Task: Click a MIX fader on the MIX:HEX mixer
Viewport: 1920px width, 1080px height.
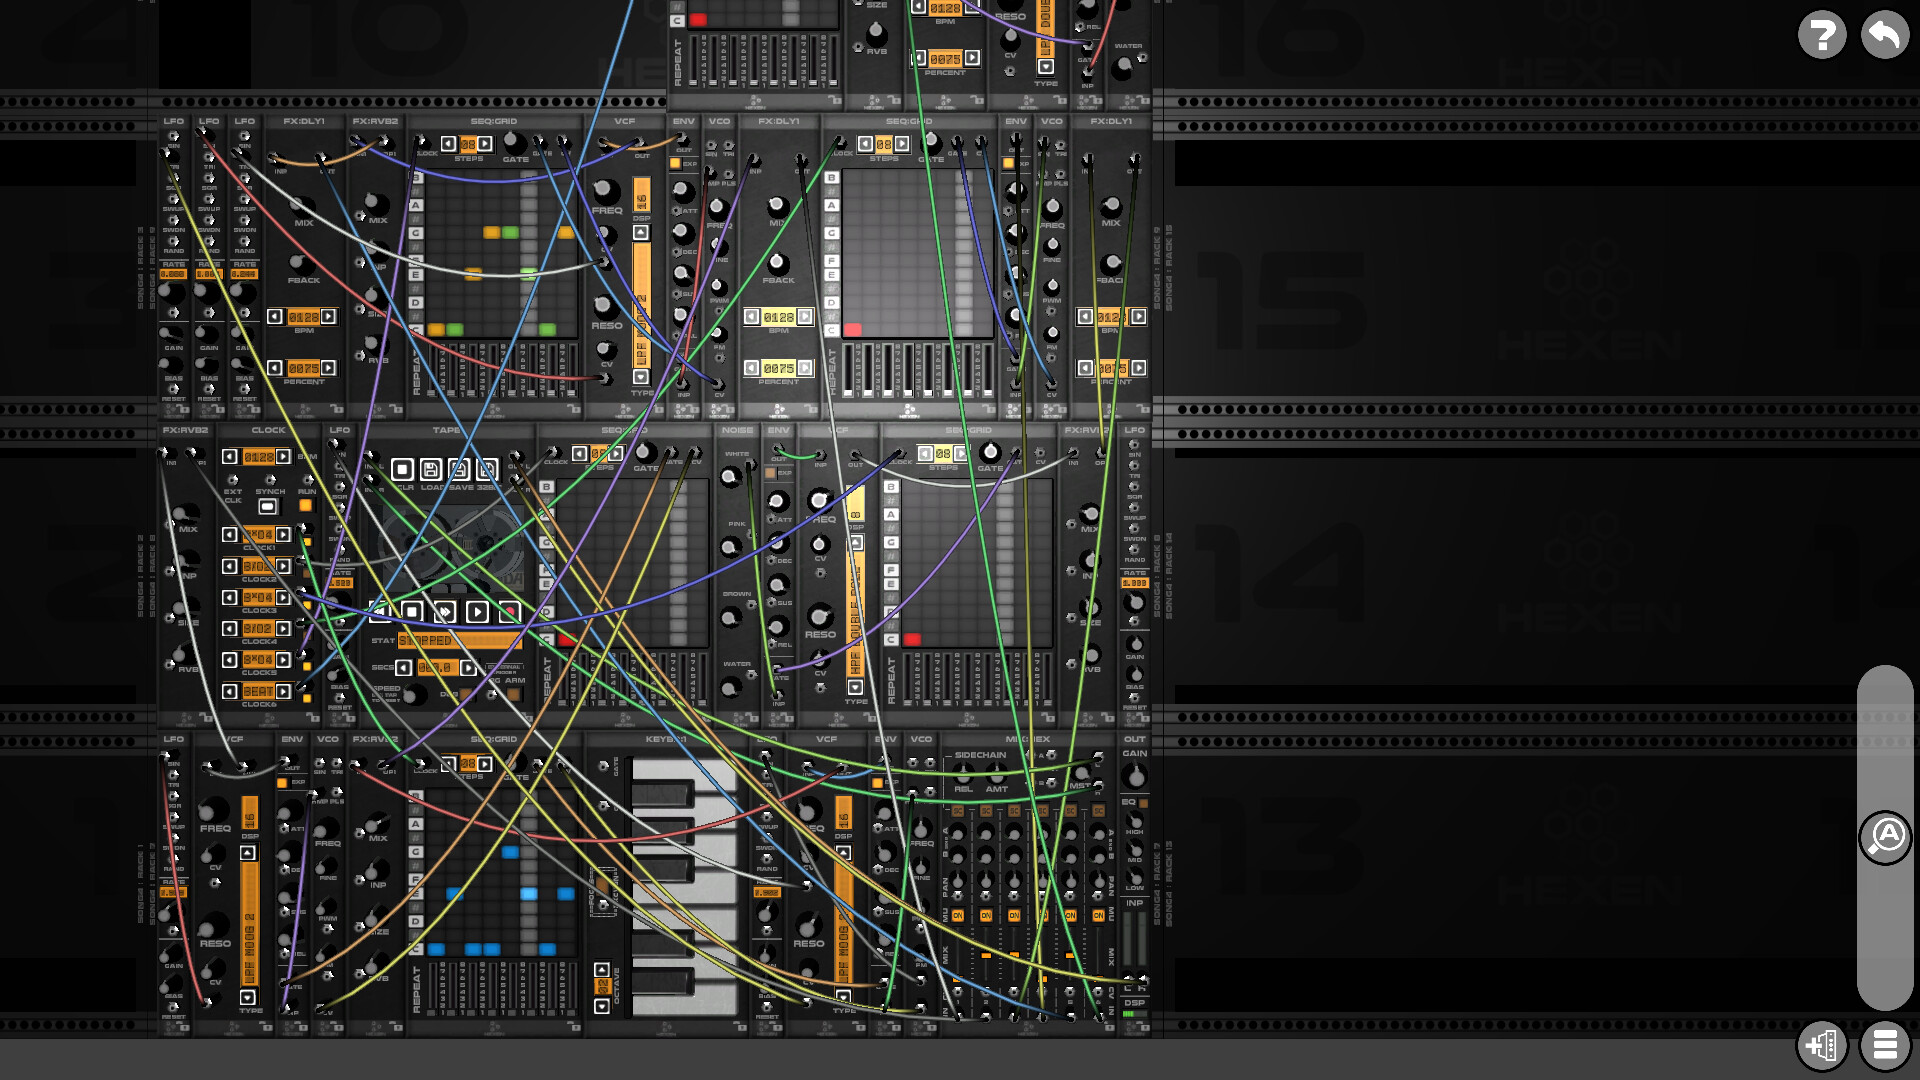Action: (x=986, y=954)
